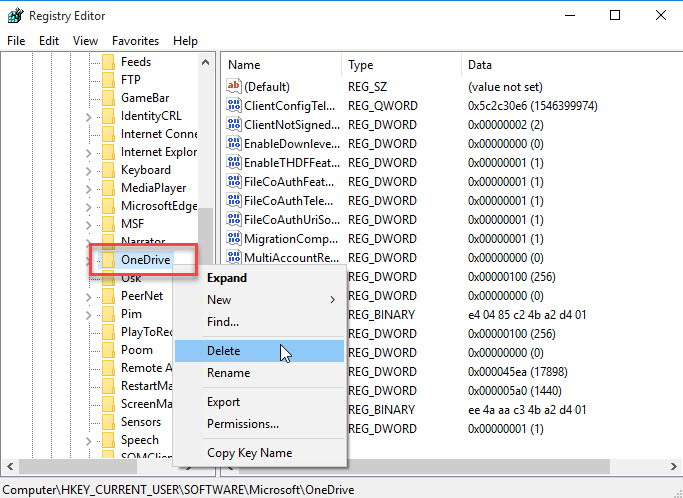This screenshot has width=683, height=498.
Task: Expand the MicrosoftEdge key arrow
Action: [x=89, y=207]
